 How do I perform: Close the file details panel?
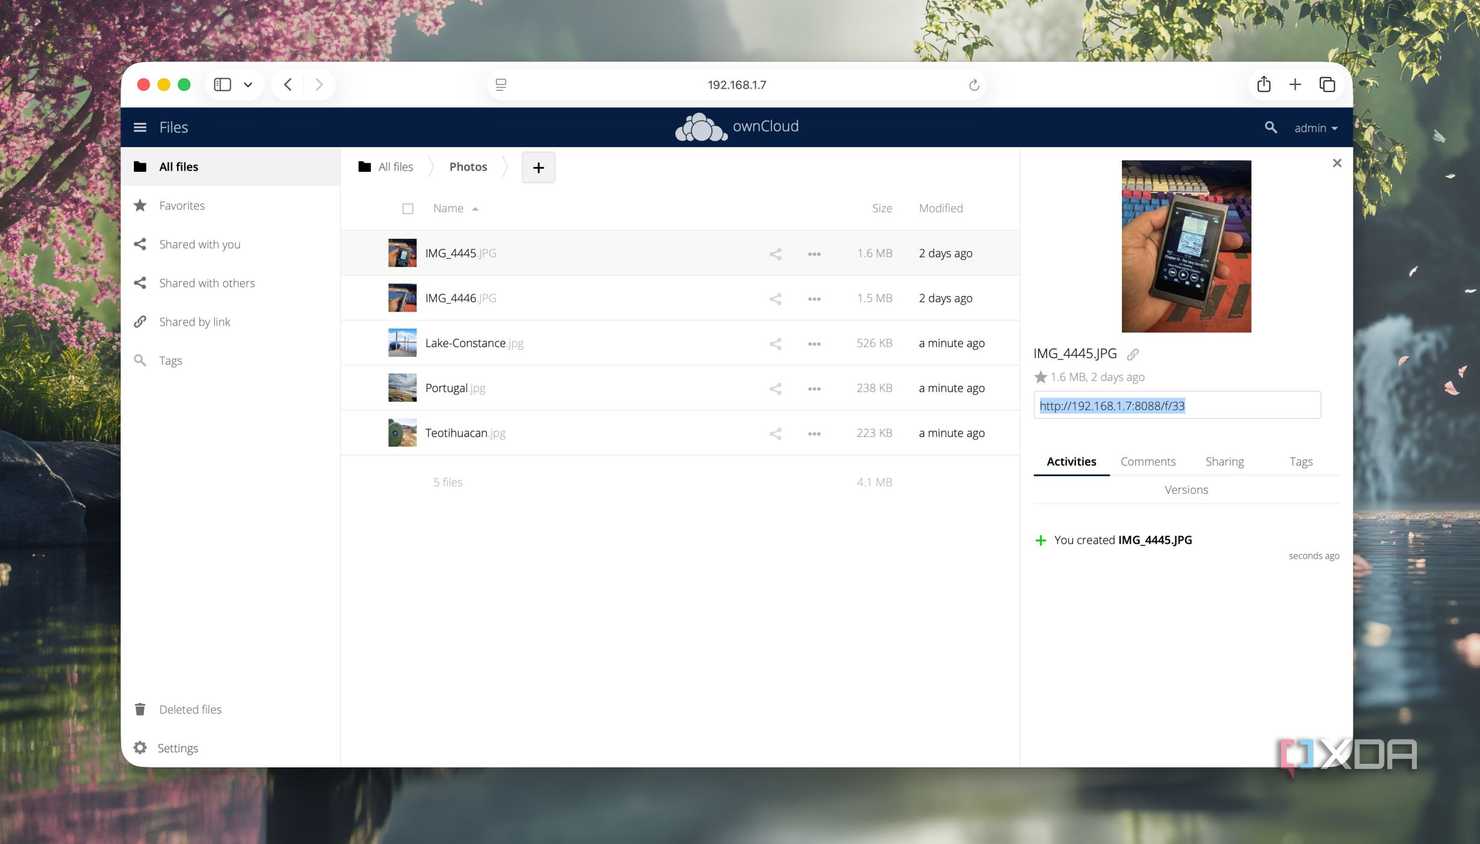point(1337,163)
